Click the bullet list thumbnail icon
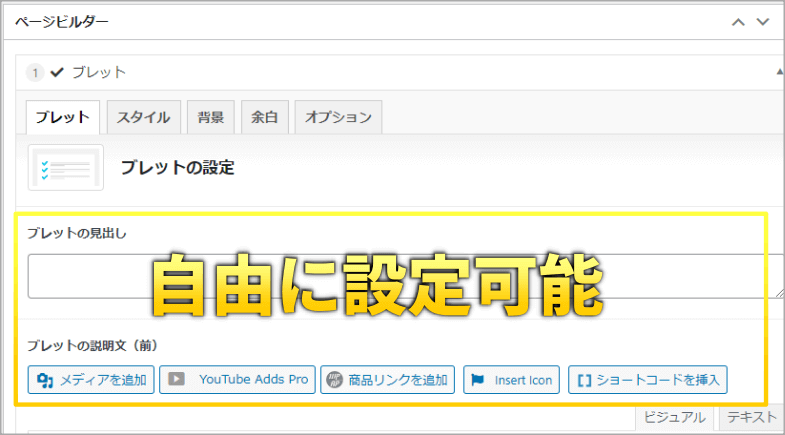Viewport: 785px width, 435px height. tap(66, 168)
